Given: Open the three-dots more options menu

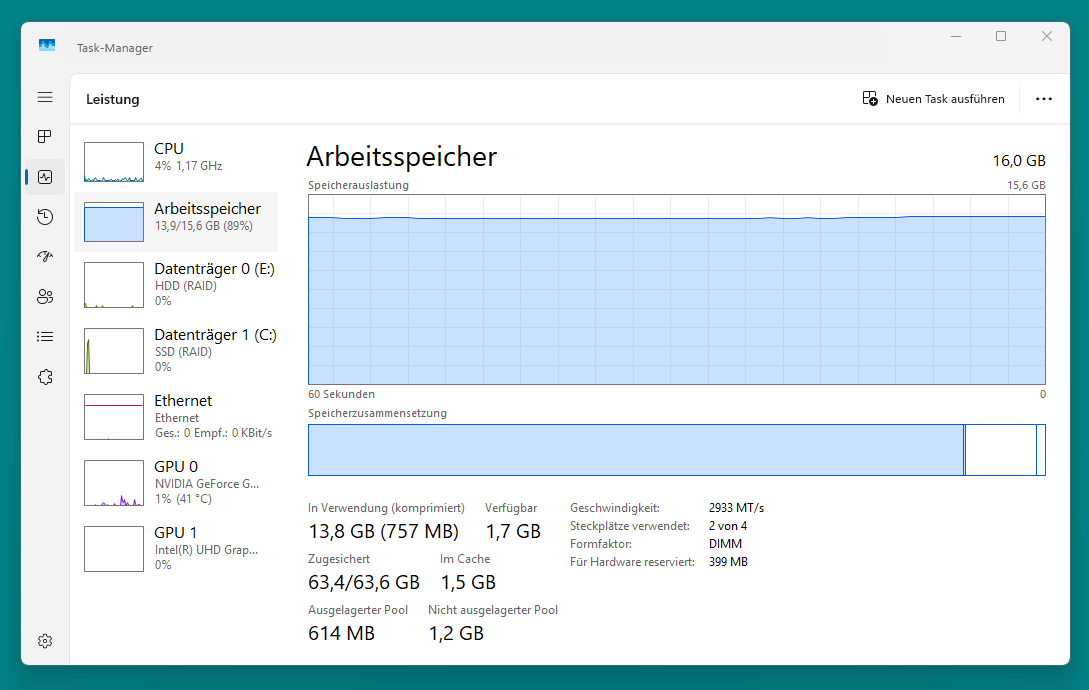Looking at the screenshot, I should pos(1044,99).
